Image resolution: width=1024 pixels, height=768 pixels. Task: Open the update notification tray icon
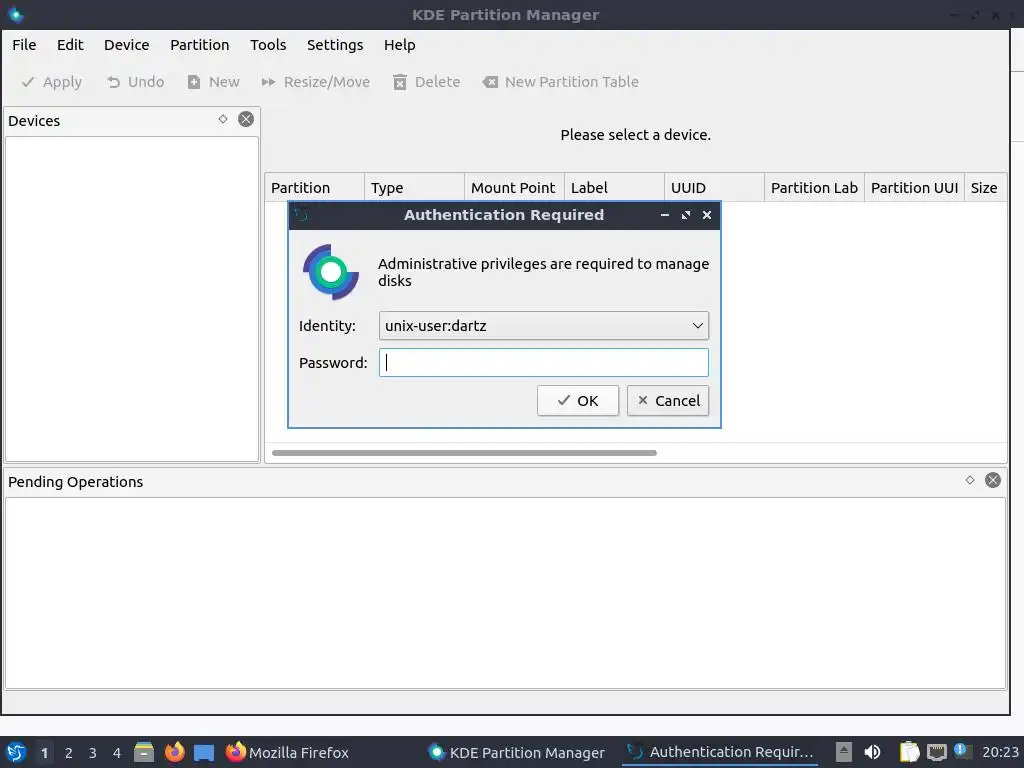pyautogui.click(x=962, y=751)
